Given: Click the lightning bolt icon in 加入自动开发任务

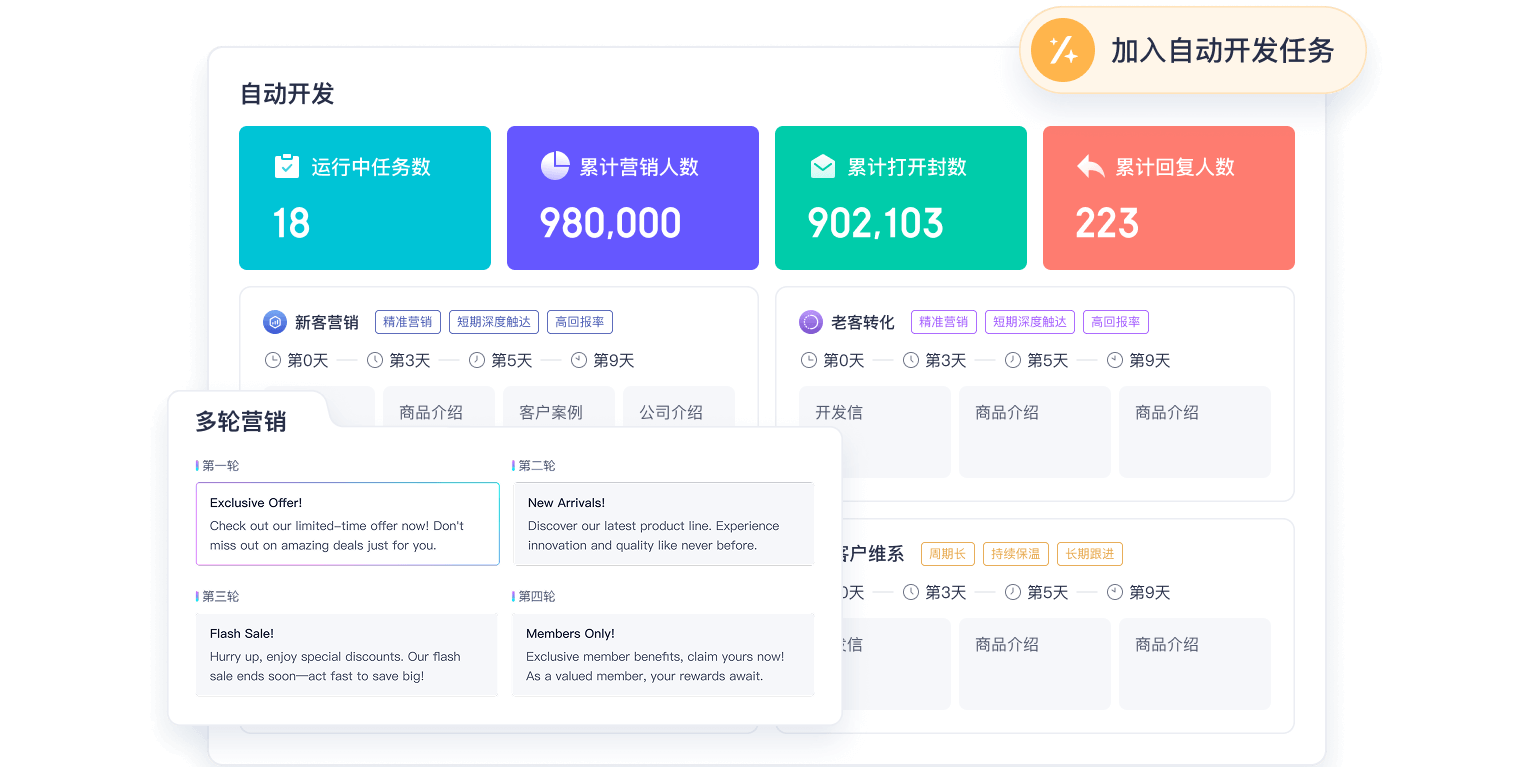Looking at the screenshot, I should click(1062, 49).
